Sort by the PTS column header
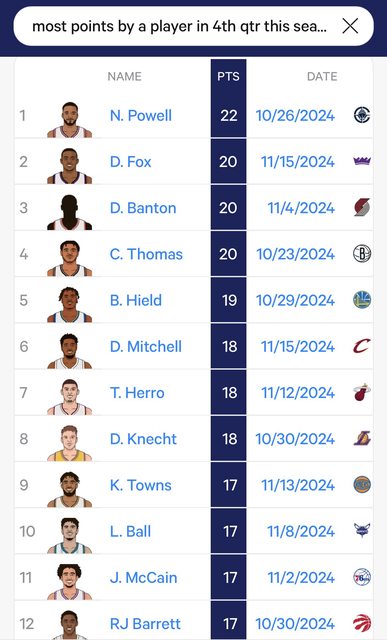This screenshot has width=387, height=640. point(228,76)
